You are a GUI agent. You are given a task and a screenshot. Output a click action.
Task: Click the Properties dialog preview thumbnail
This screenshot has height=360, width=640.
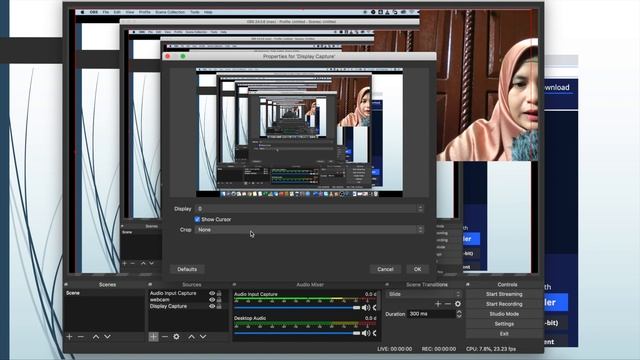[x=299, y=133]
